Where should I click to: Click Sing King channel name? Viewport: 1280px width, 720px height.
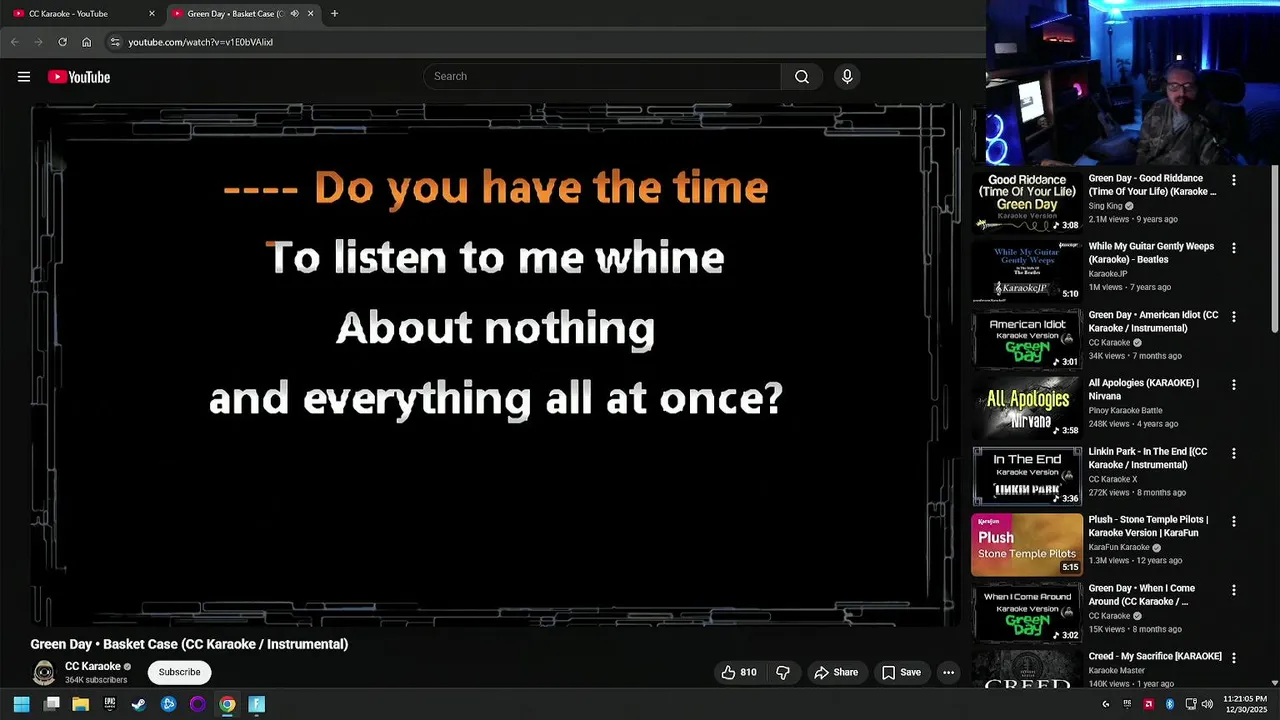(1105, 206)
